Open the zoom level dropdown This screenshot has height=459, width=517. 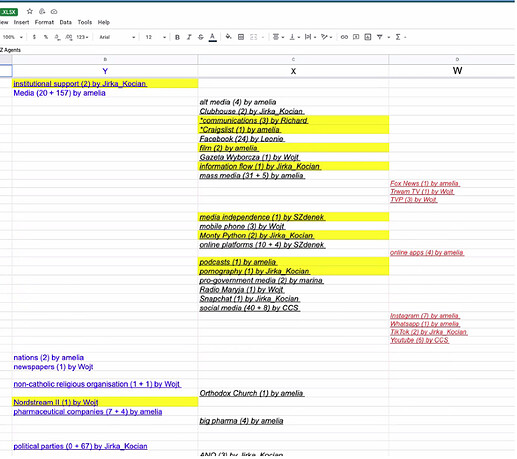tap(13, 37)
